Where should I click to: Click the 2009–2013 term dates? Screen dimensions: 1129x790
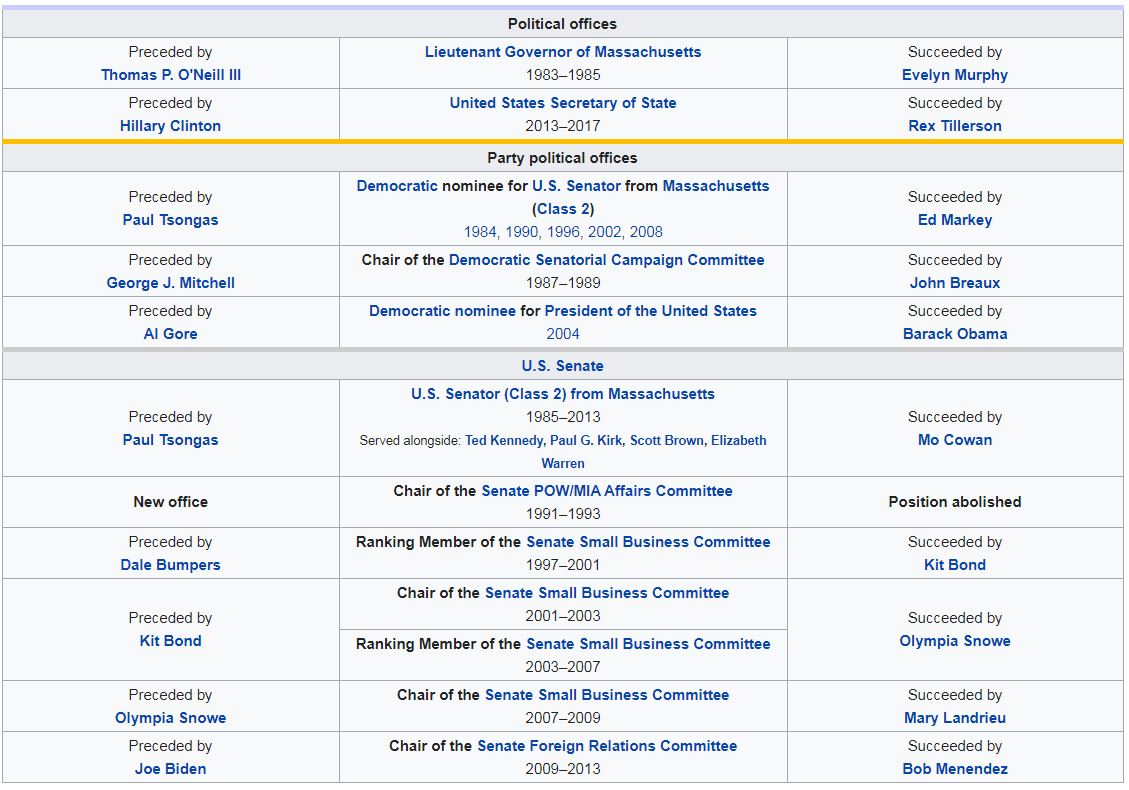(x=562, y=769)
